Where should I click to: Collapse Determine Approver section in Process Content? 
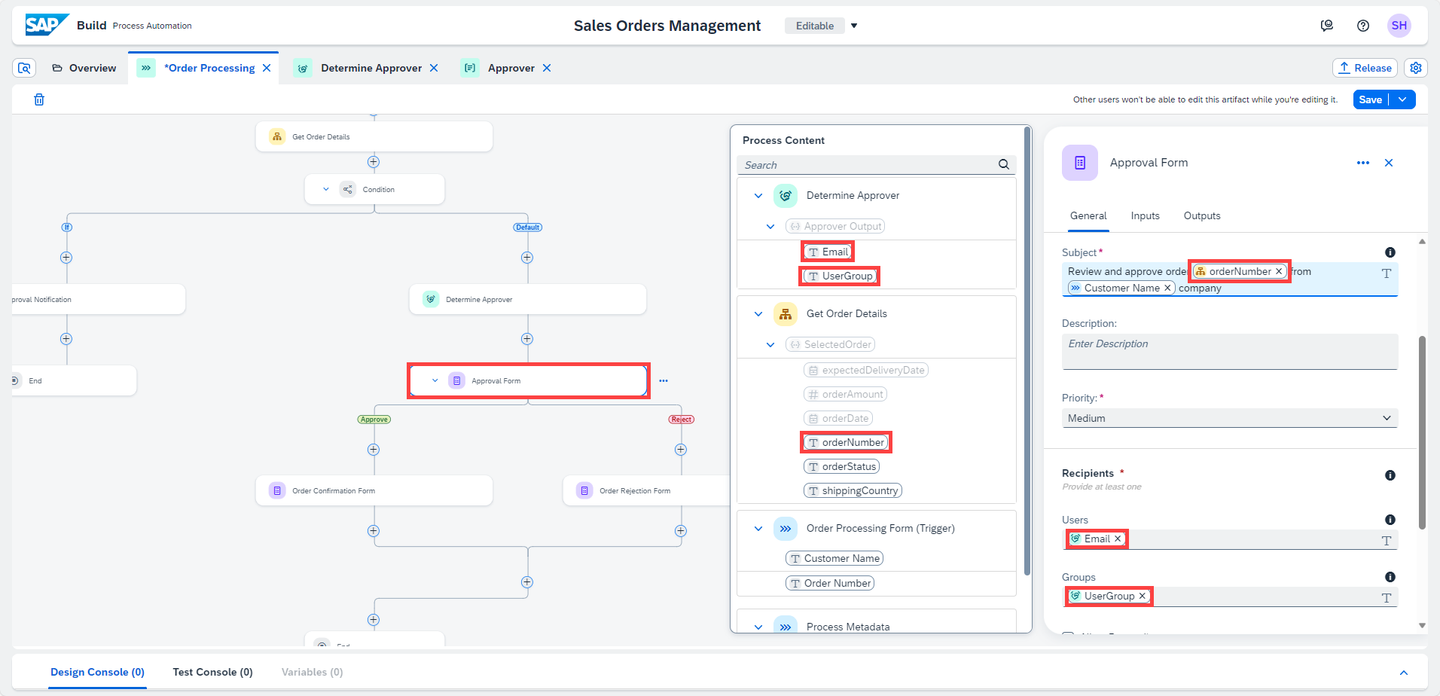(759, 196)
